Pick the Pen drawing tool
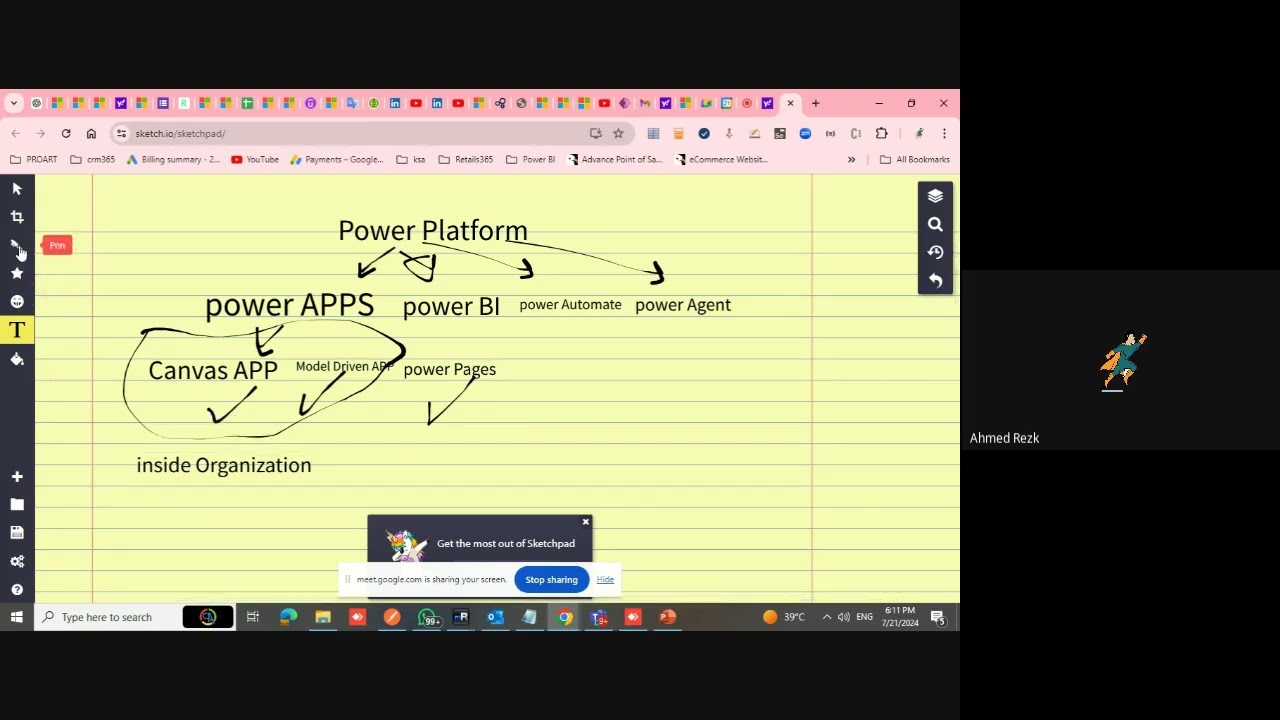1280x720 pixels. point(17,245)
